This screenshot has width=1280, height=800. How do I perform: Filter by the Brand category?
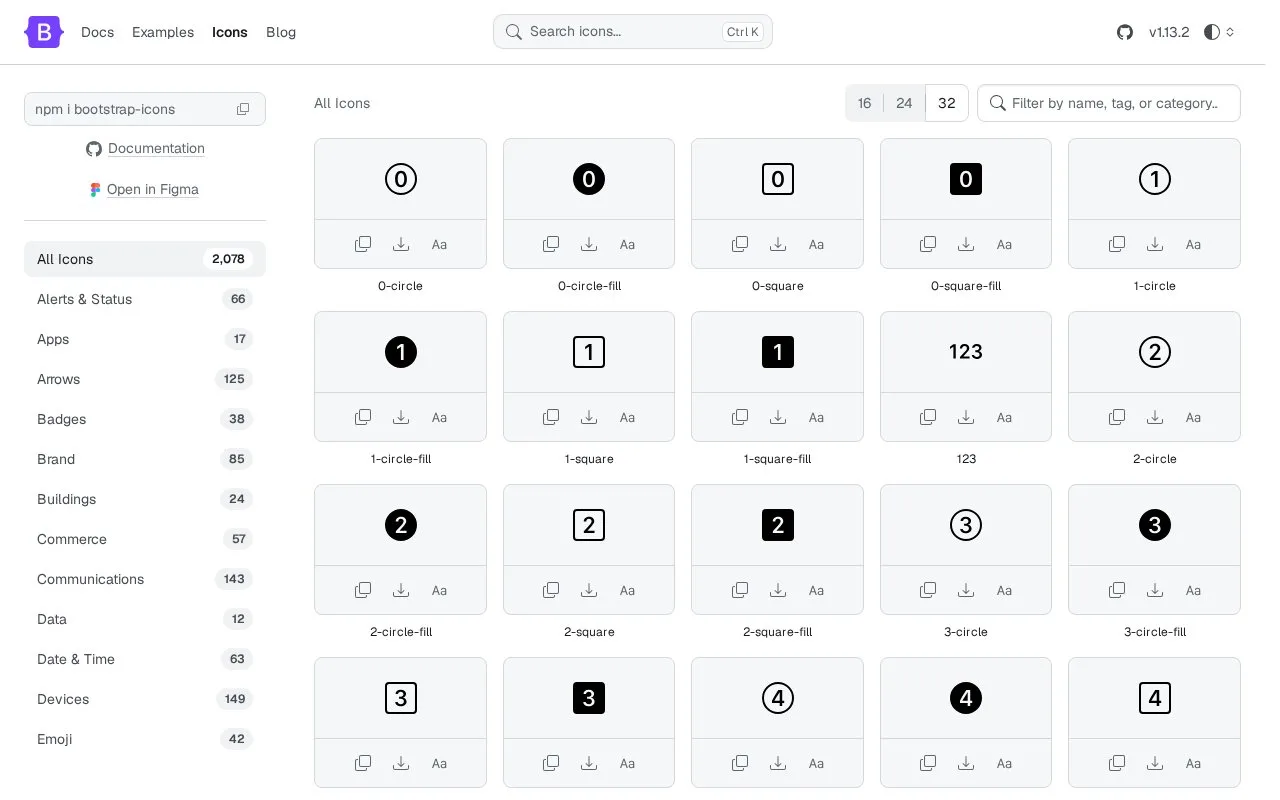click(x=145, y=459)
